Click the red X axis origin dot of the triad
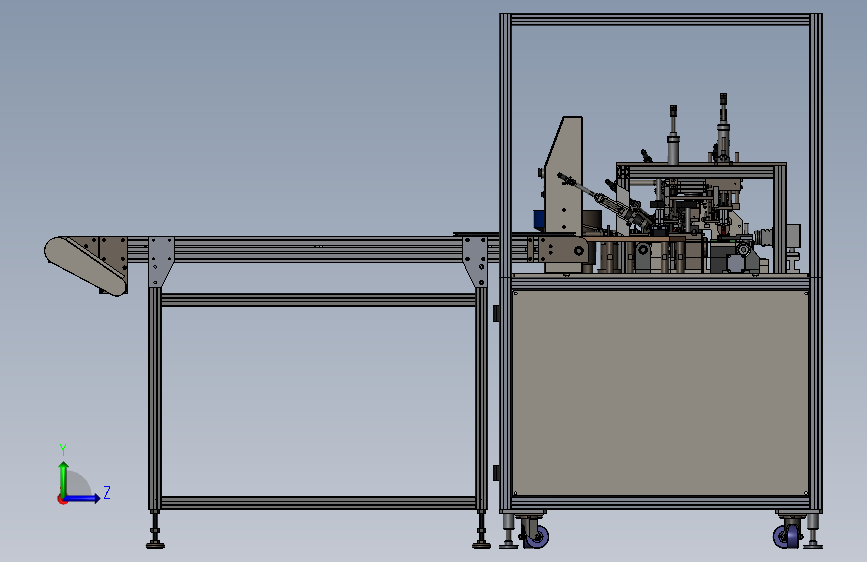The width and height of the screenshot is (867, 562). 61,499
